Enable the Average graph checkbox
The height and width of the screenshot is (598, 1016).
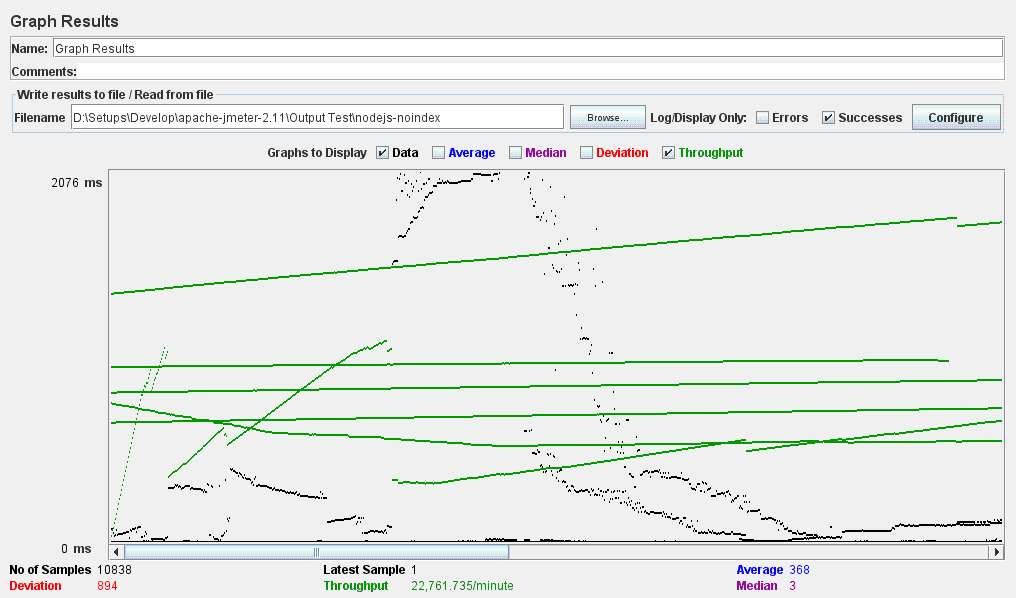pyautogui.click(x=439, y=153)
